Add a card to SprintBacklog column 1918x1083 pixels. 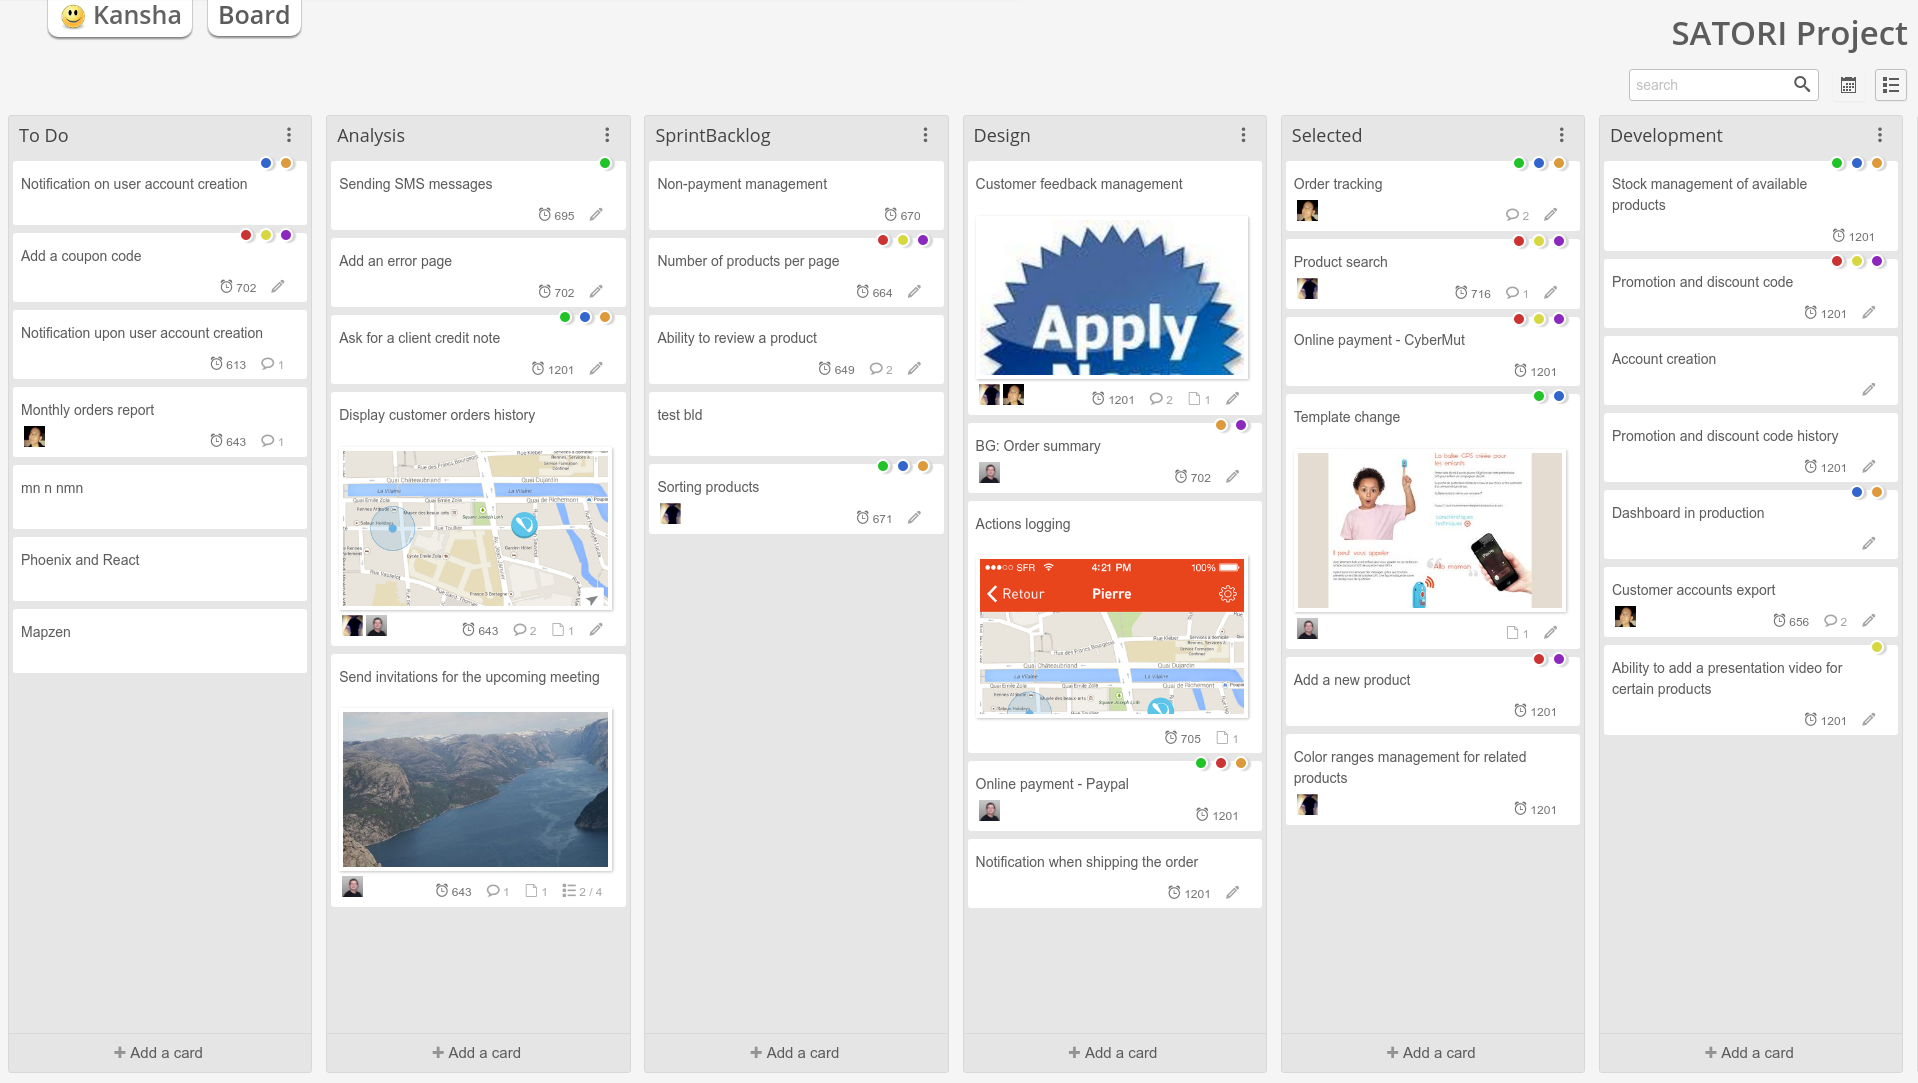pyautogui.click(x=795, y=1052)
